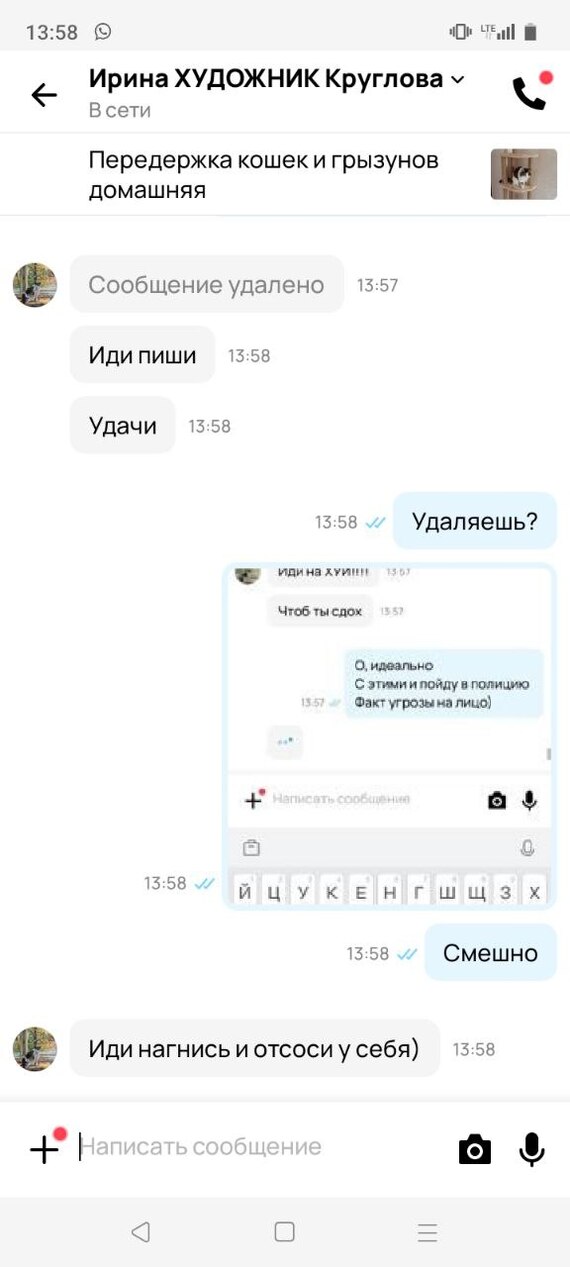Tap the Иди пиши message
The image size is (570, 1267).
point(142,355)
